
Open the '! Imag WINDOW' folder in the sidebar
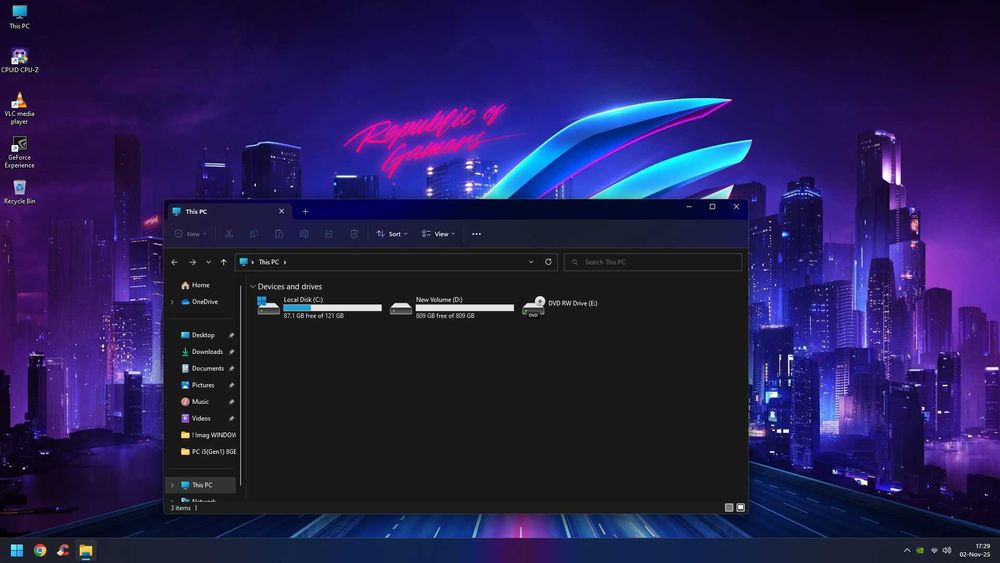tap(208, 435)
